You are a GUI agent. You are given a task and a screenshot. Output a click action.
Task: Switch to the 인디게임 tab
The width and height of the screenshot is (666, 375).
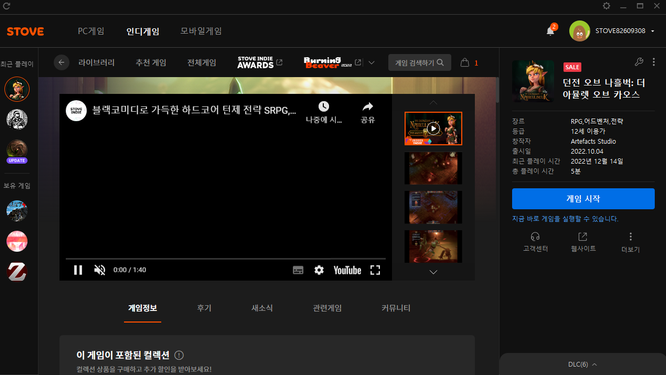(x=143, y=31)
